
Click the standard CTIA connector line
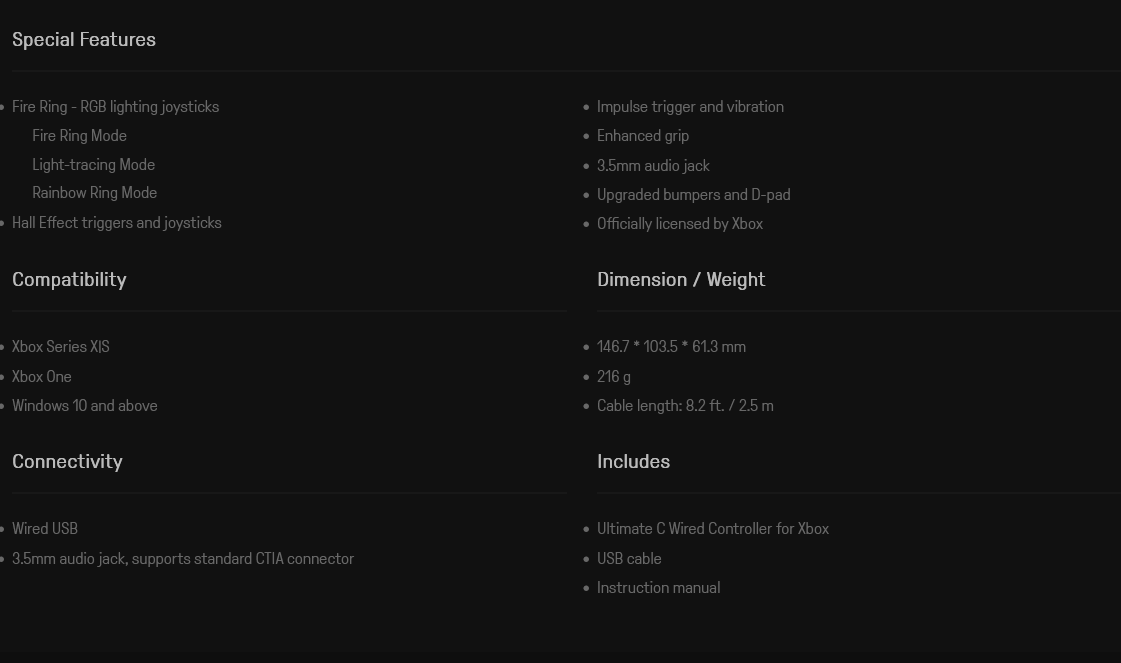pos(183,559)
